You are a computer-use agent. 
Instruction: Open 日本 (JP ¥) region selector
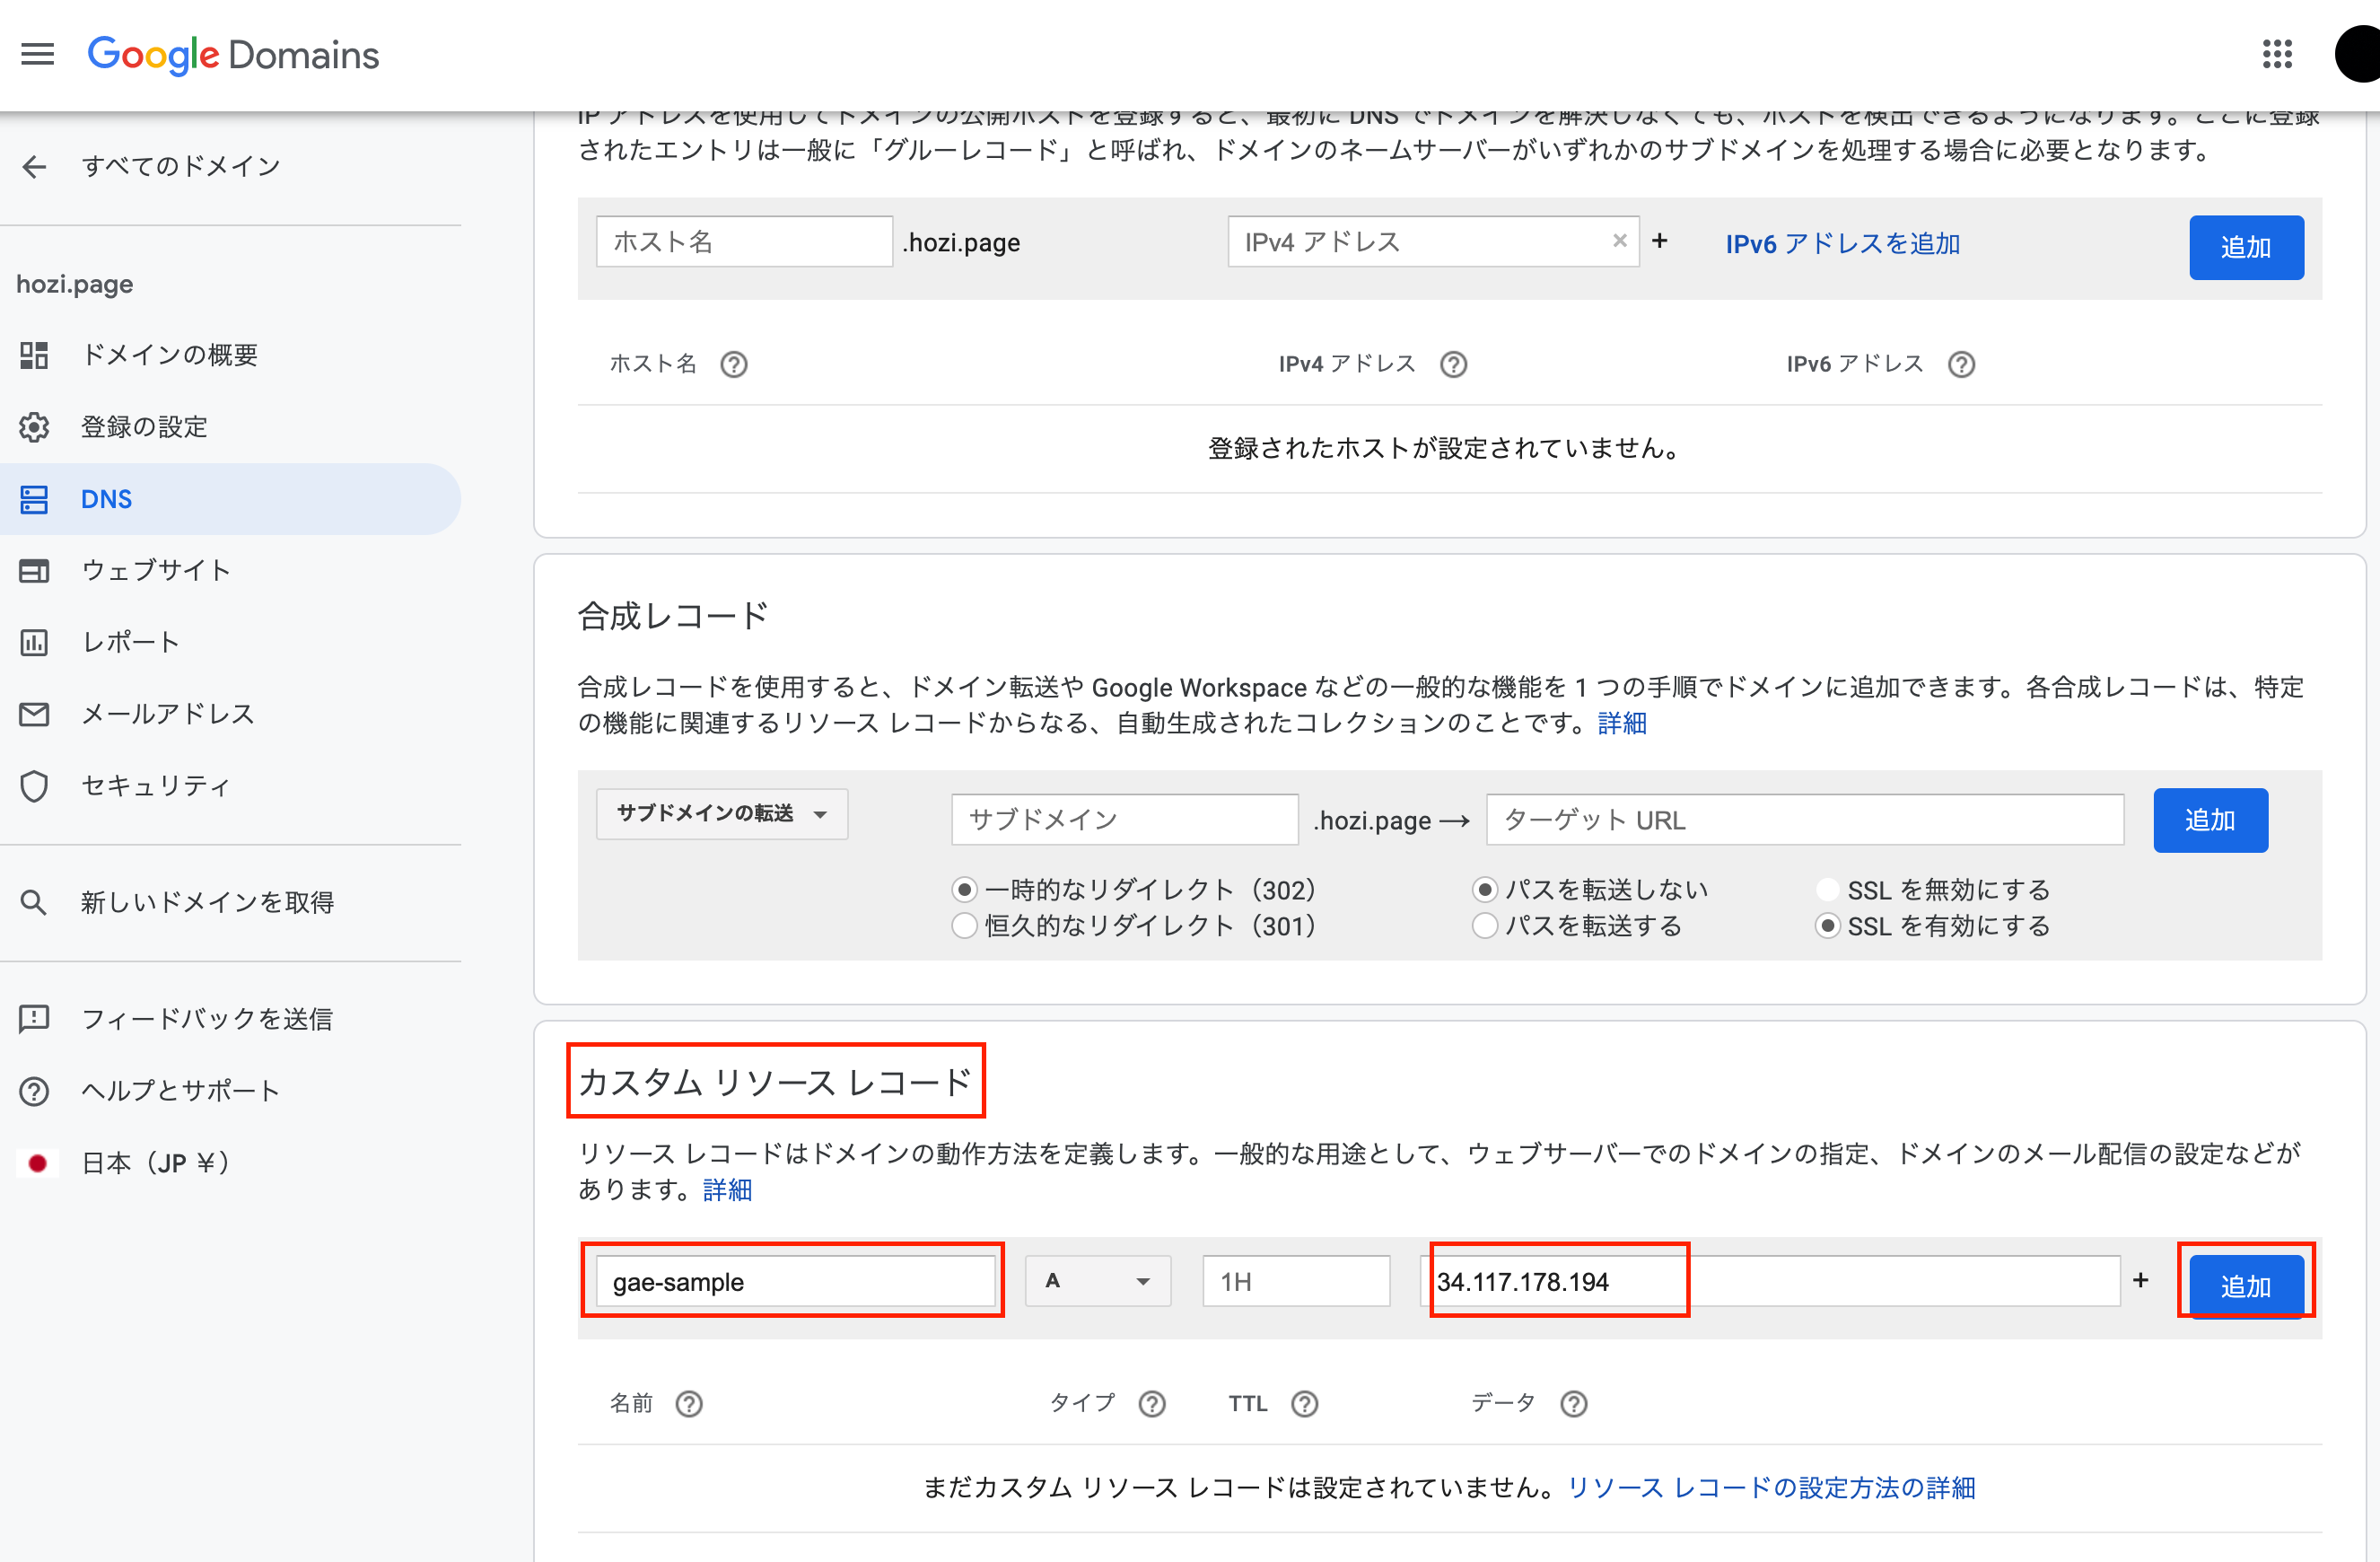pos(155,1163)
